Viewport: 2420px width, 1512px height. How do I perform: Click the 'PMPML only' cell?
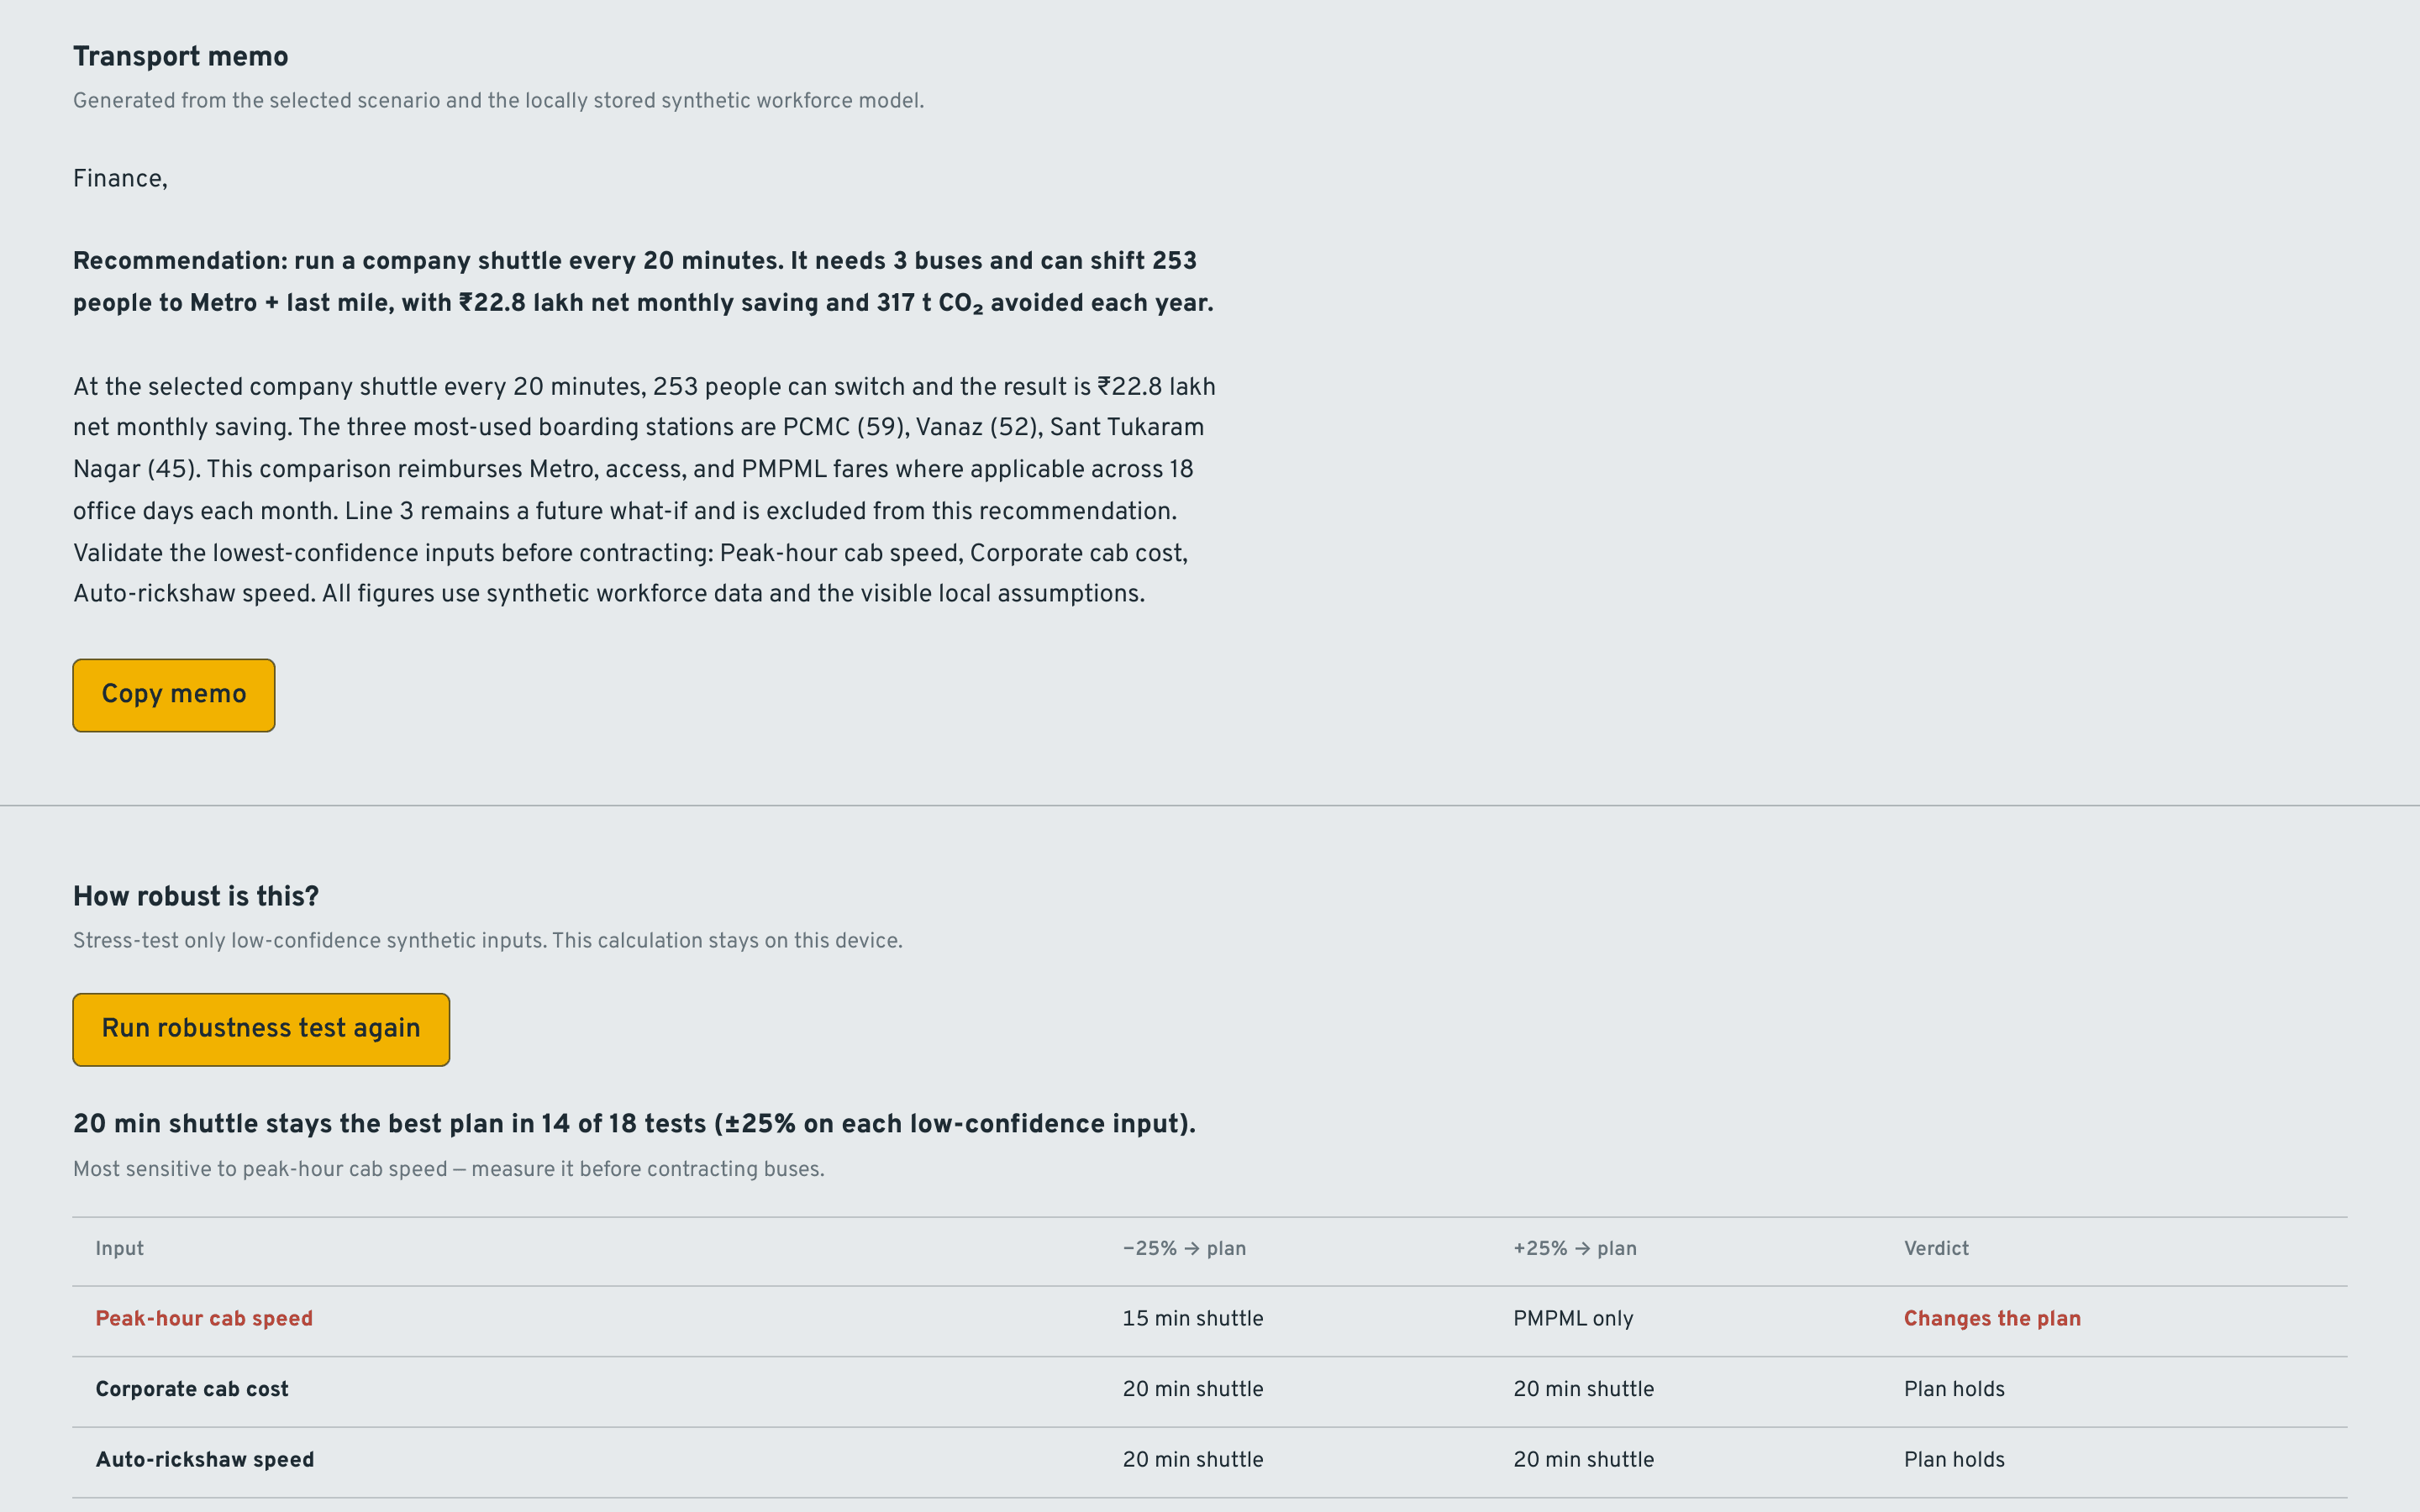pos(1573,1319)
